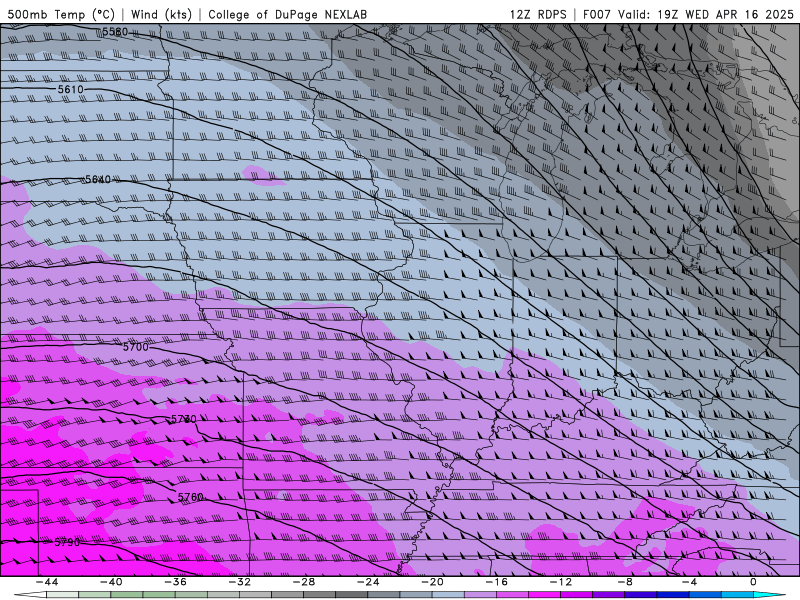Click the 'Wind (kts)' header label

coord(161,14)
